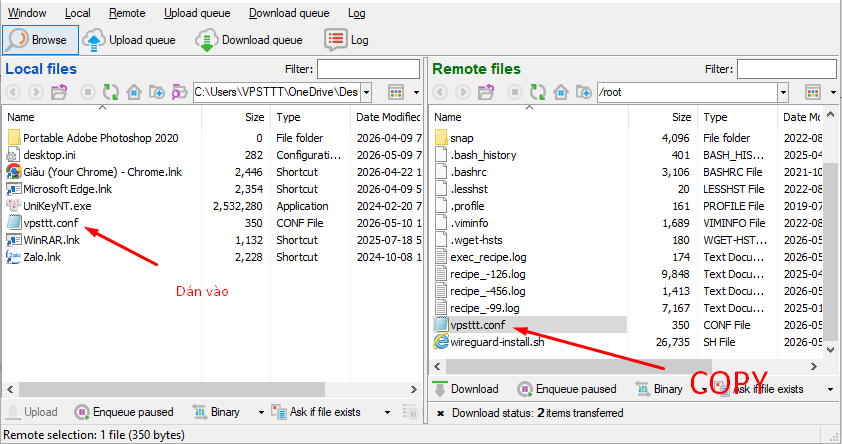Screen dimensions: 842x444
Task: Go to local home folder
Action: (x=134, y=92)
